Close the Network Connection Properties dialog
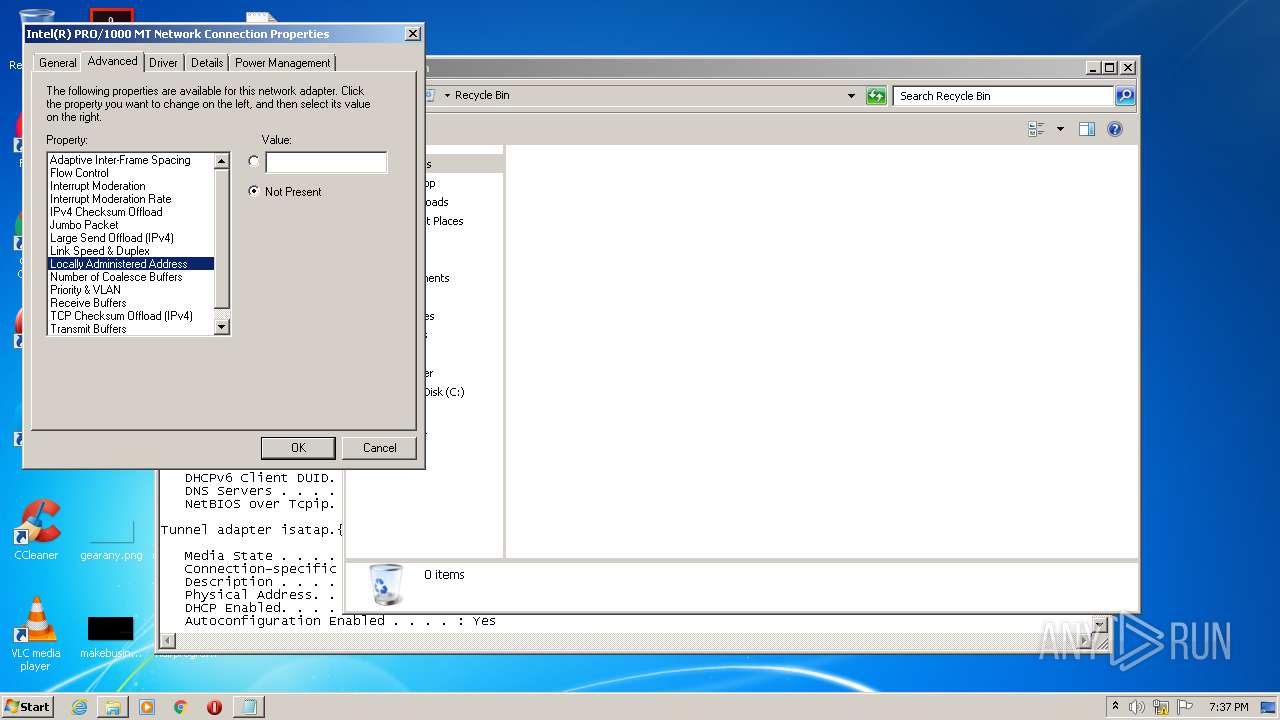This screenshot has height=720, width=1280. click(412, 34)
